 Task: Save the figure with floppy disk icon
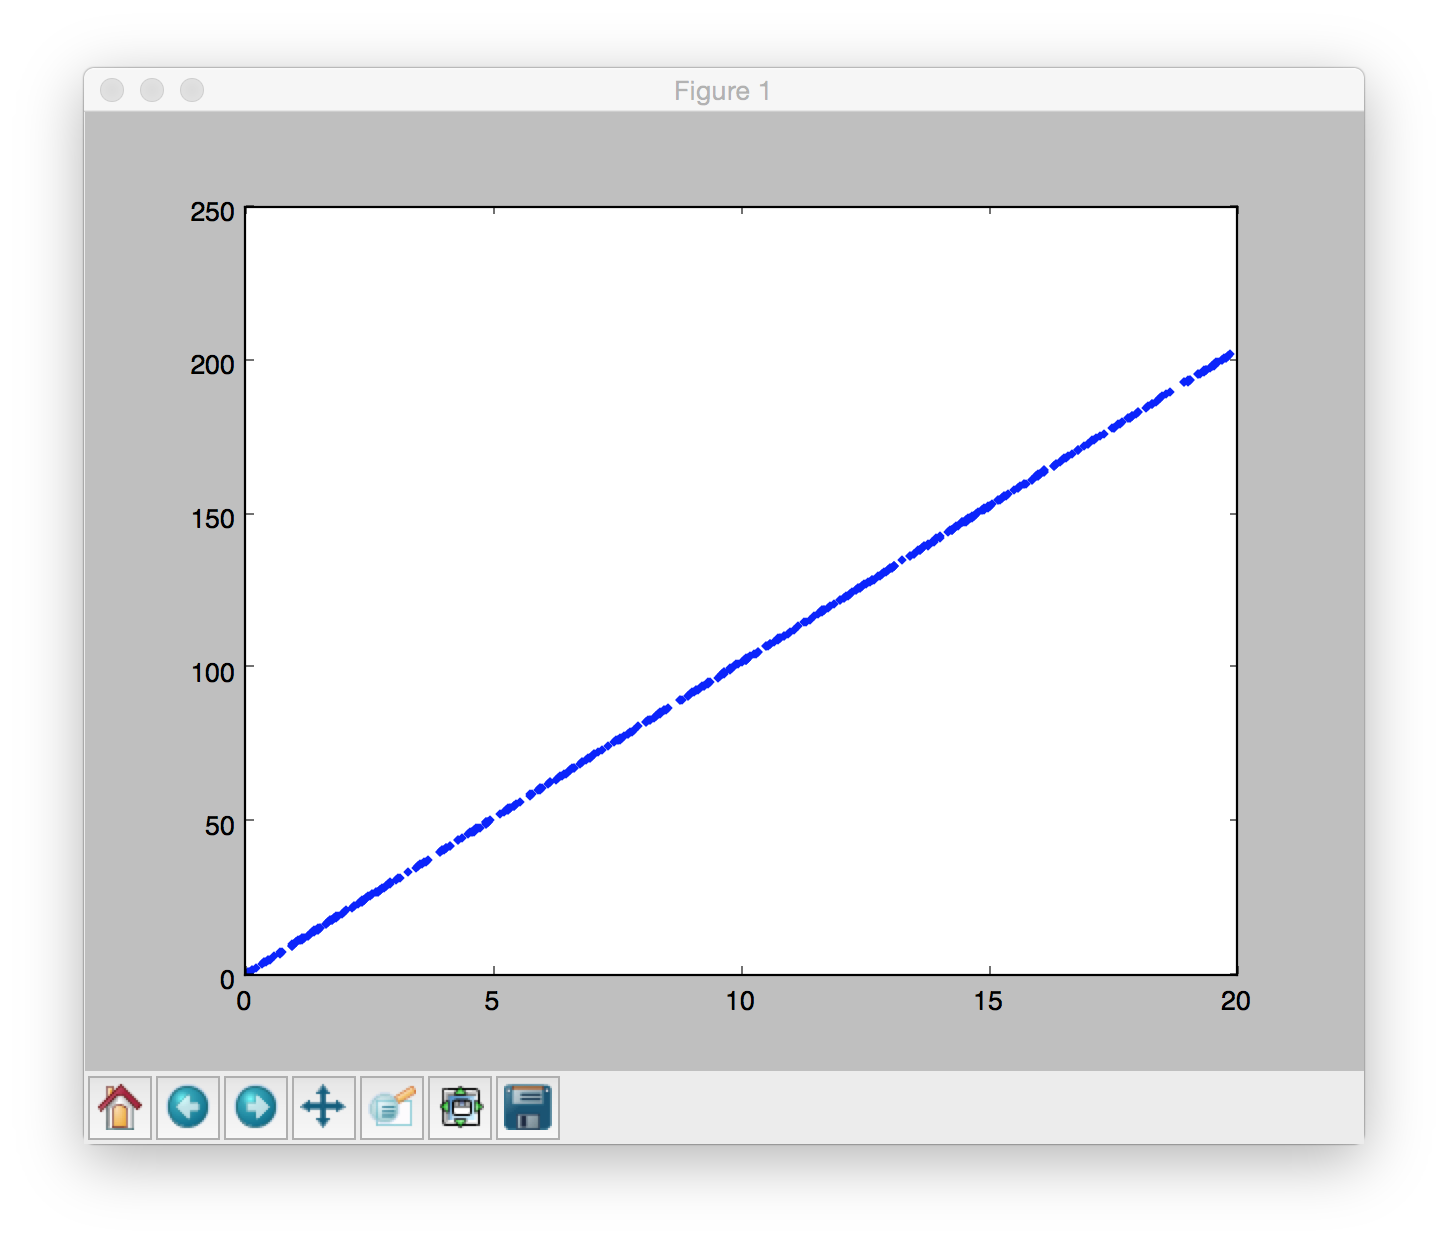point(528,1107)
